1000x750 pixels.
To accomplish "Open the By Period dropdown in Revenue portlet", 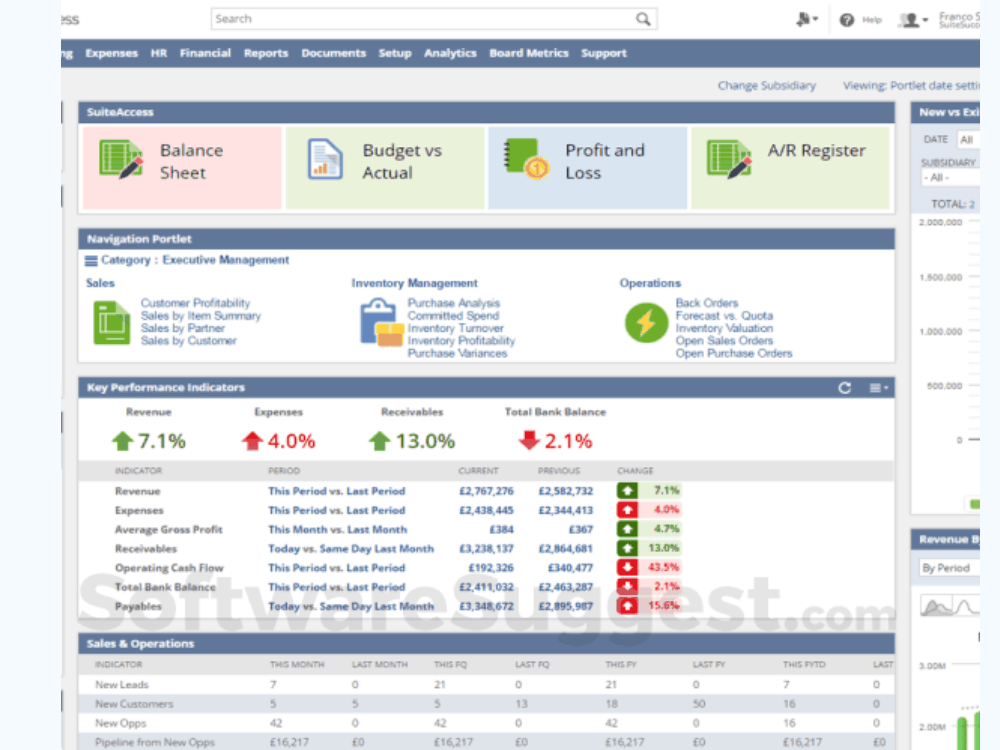I will click(949, 568).
